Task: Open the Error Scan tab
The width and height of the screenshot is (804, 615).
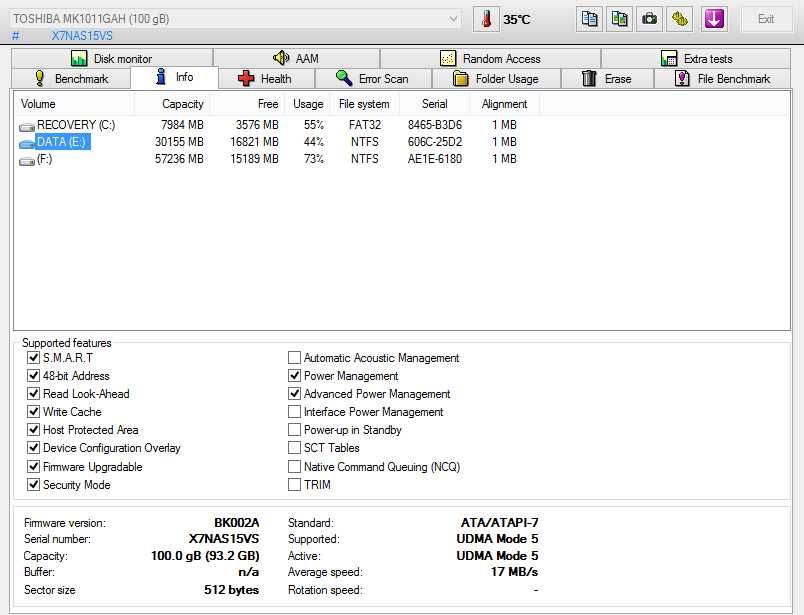Action: click(373, 78)
